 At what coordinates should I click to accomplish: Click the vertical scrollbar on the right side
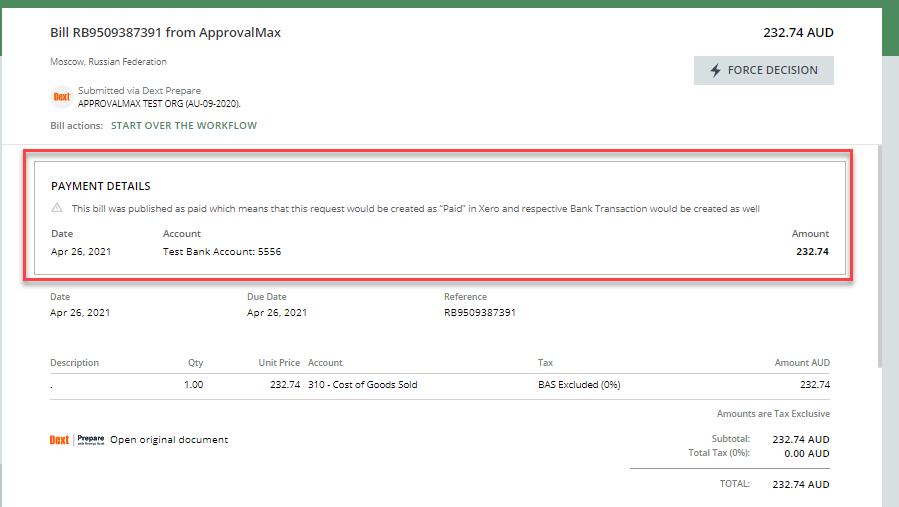[880, 256]
